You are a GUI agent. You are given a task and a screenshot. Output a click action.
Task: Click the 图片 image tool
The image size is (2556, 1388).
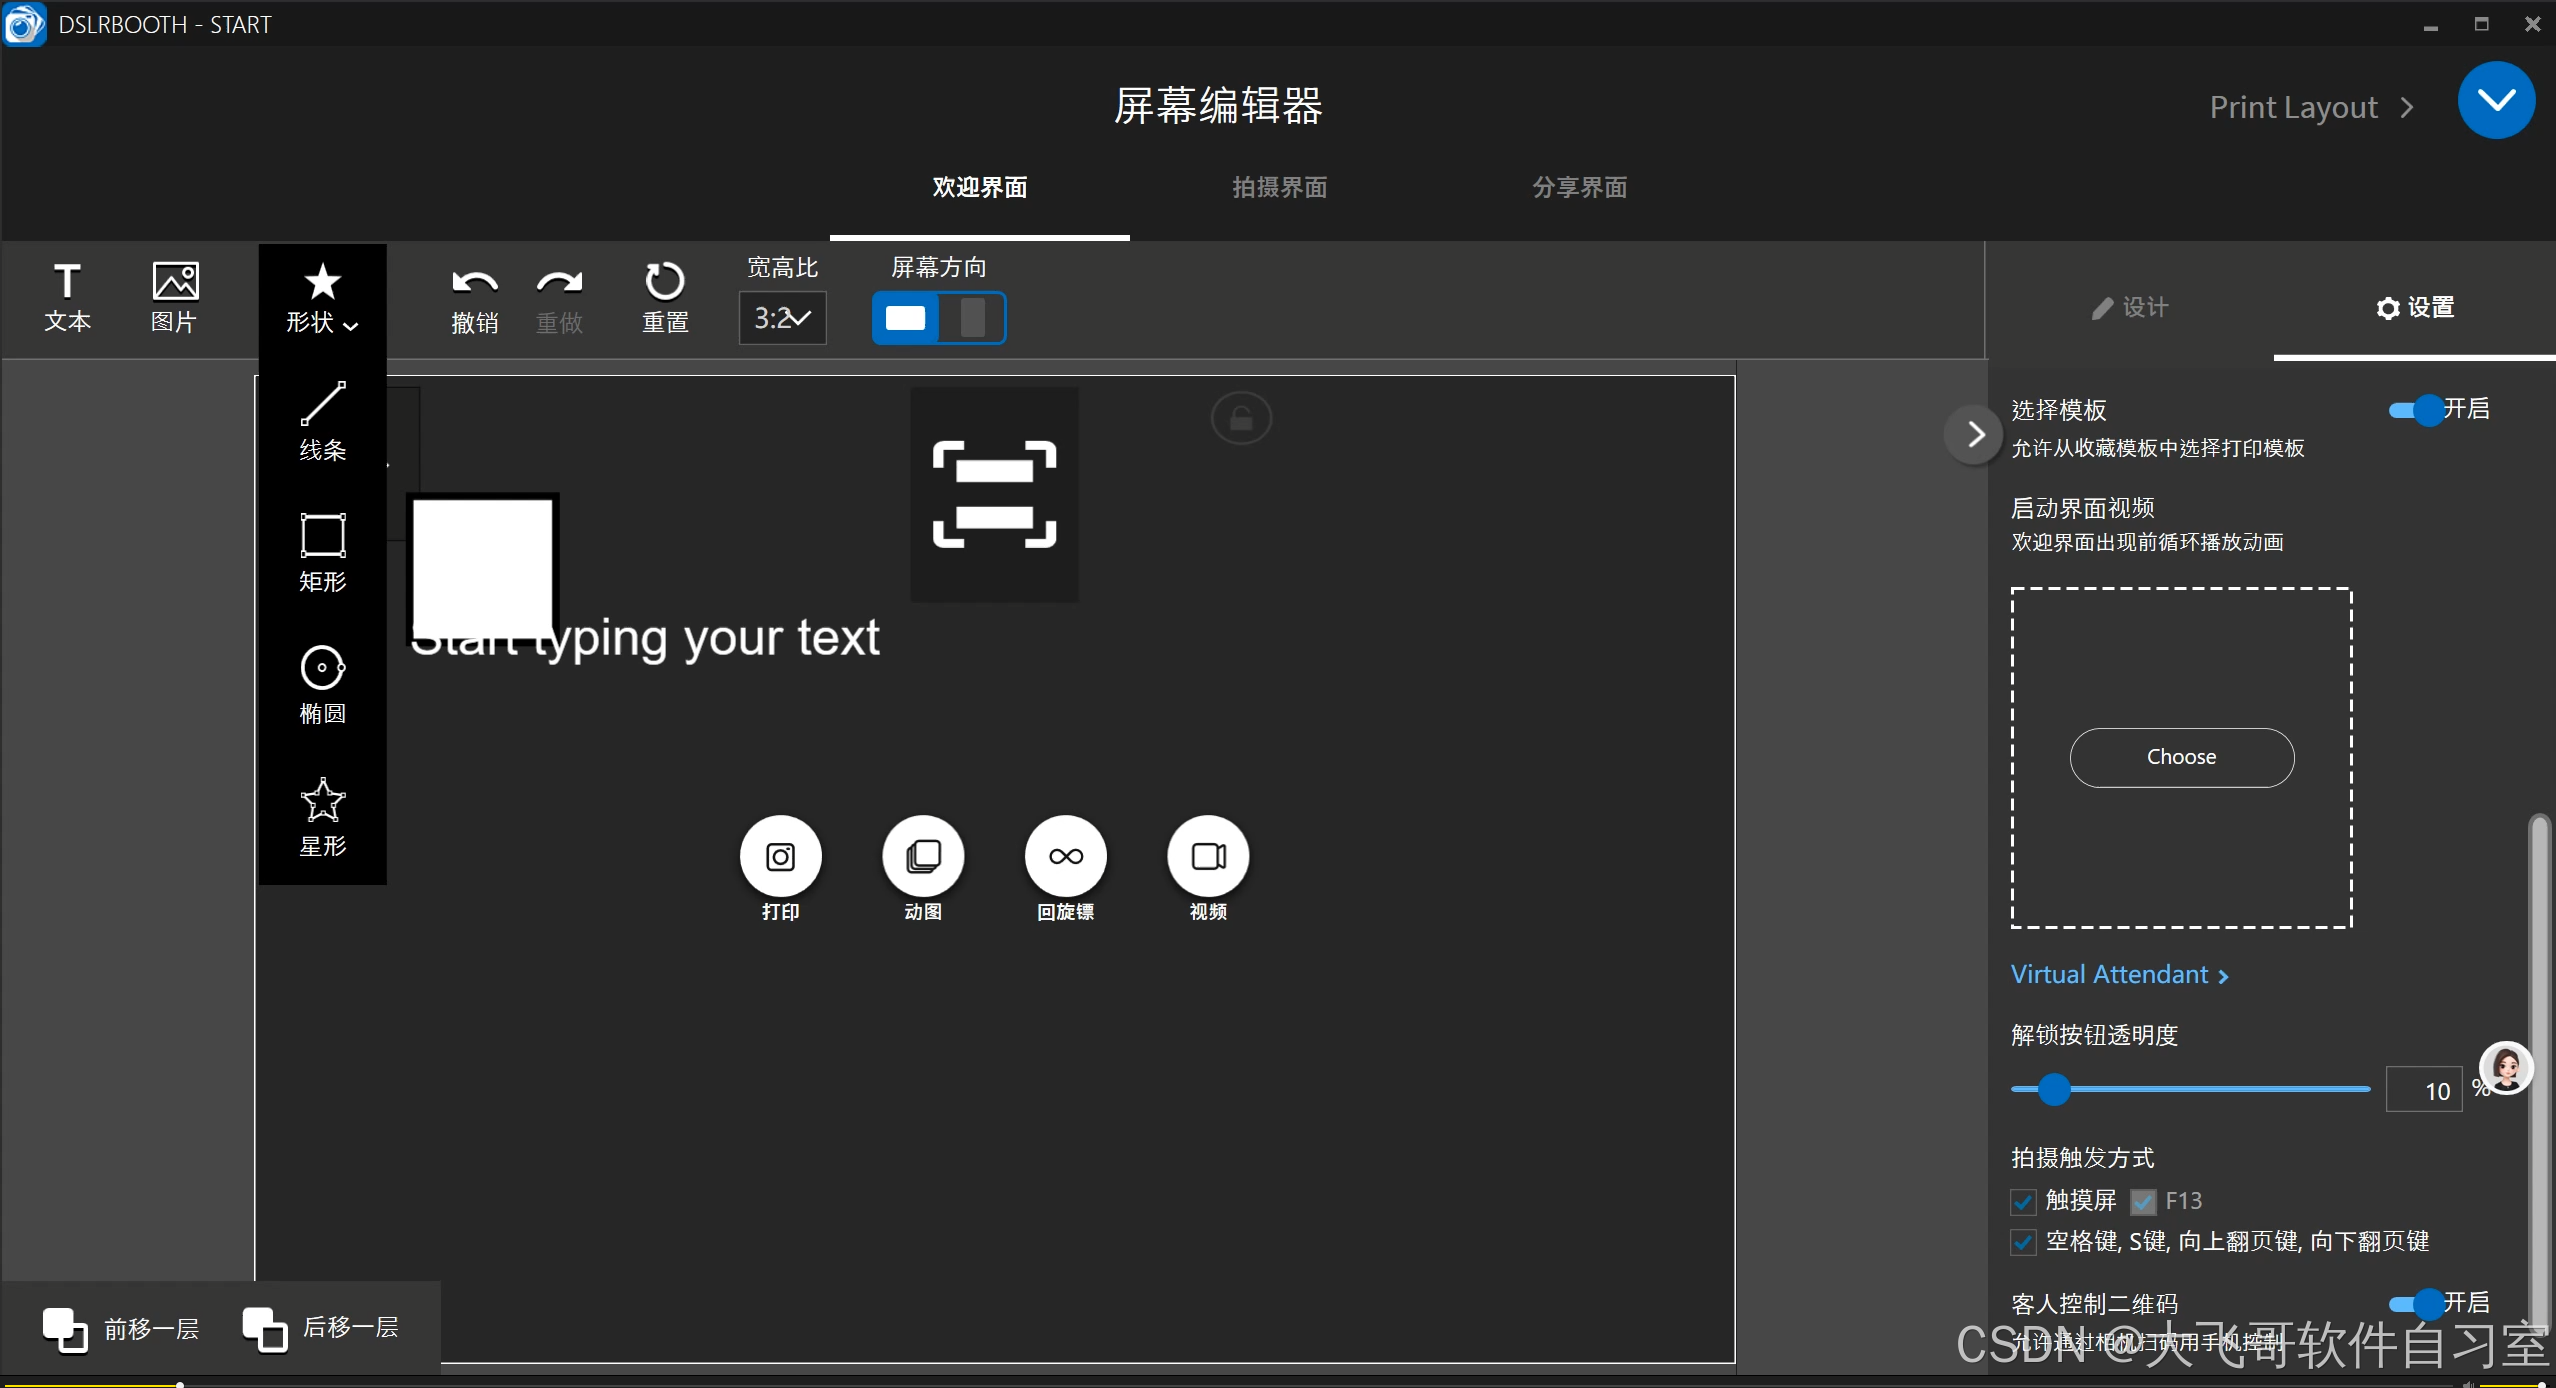174,297
